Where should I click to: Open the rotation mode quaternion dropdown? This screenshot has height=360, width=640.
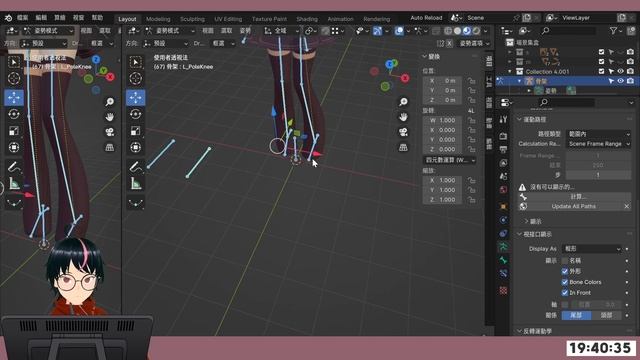449,160
